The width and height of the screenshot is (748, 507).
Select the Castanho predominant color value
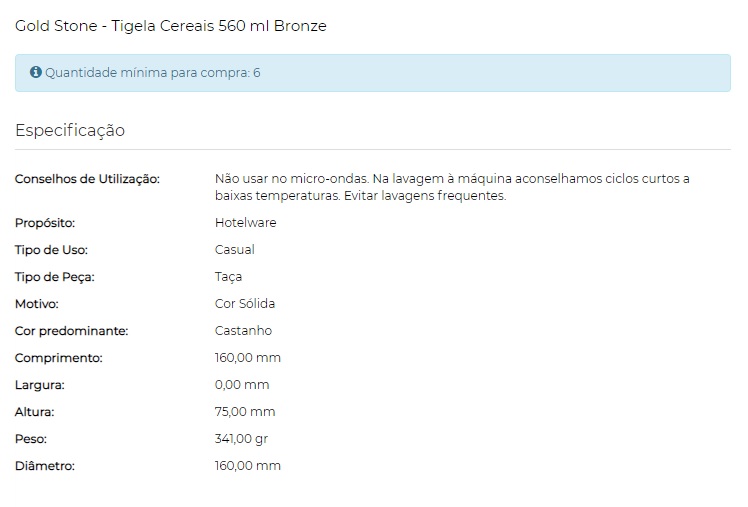pyautogui.click(x=243, y=331)
